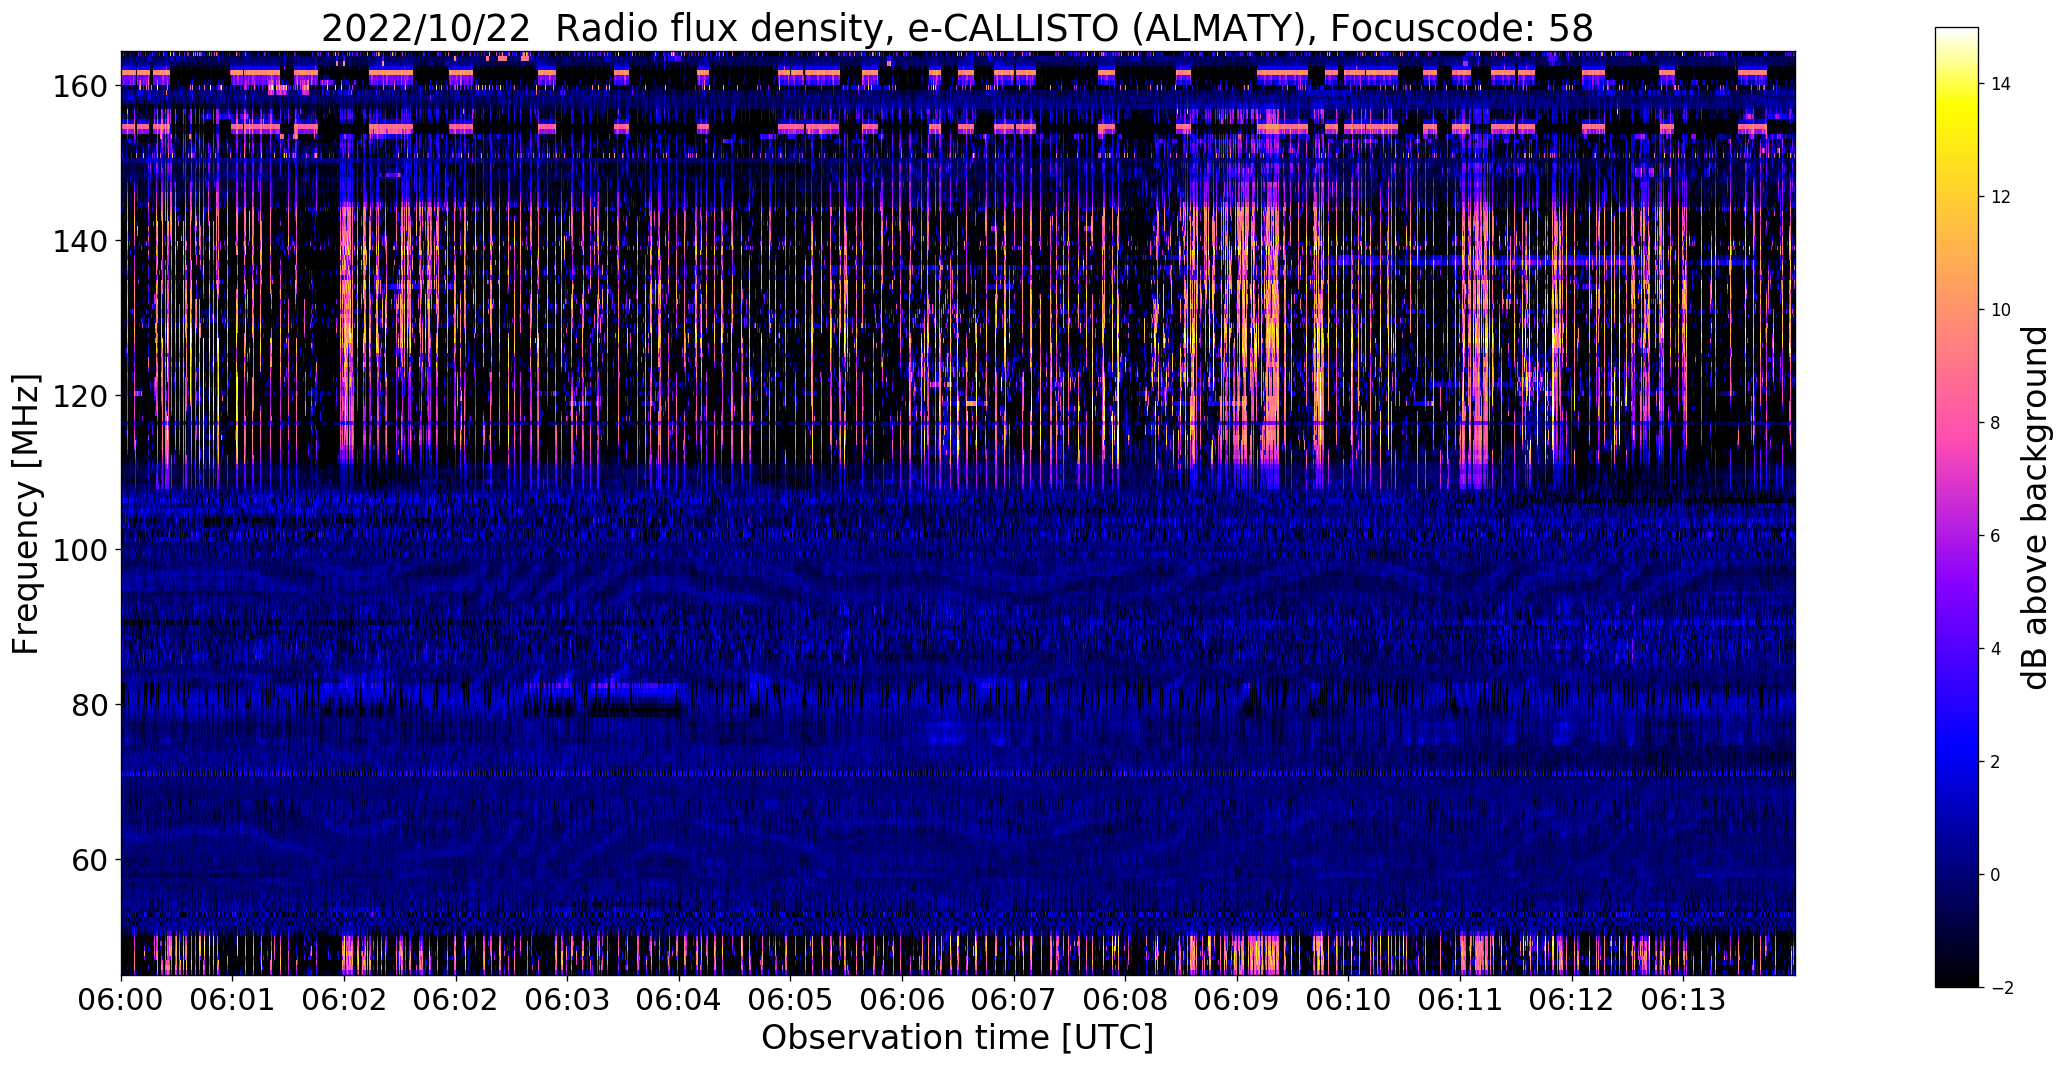The width and height of the screenshot is (2066, 1067).
Task: Click the 'Frequency [MHz]' y-axis label
Action: (26, 514)
